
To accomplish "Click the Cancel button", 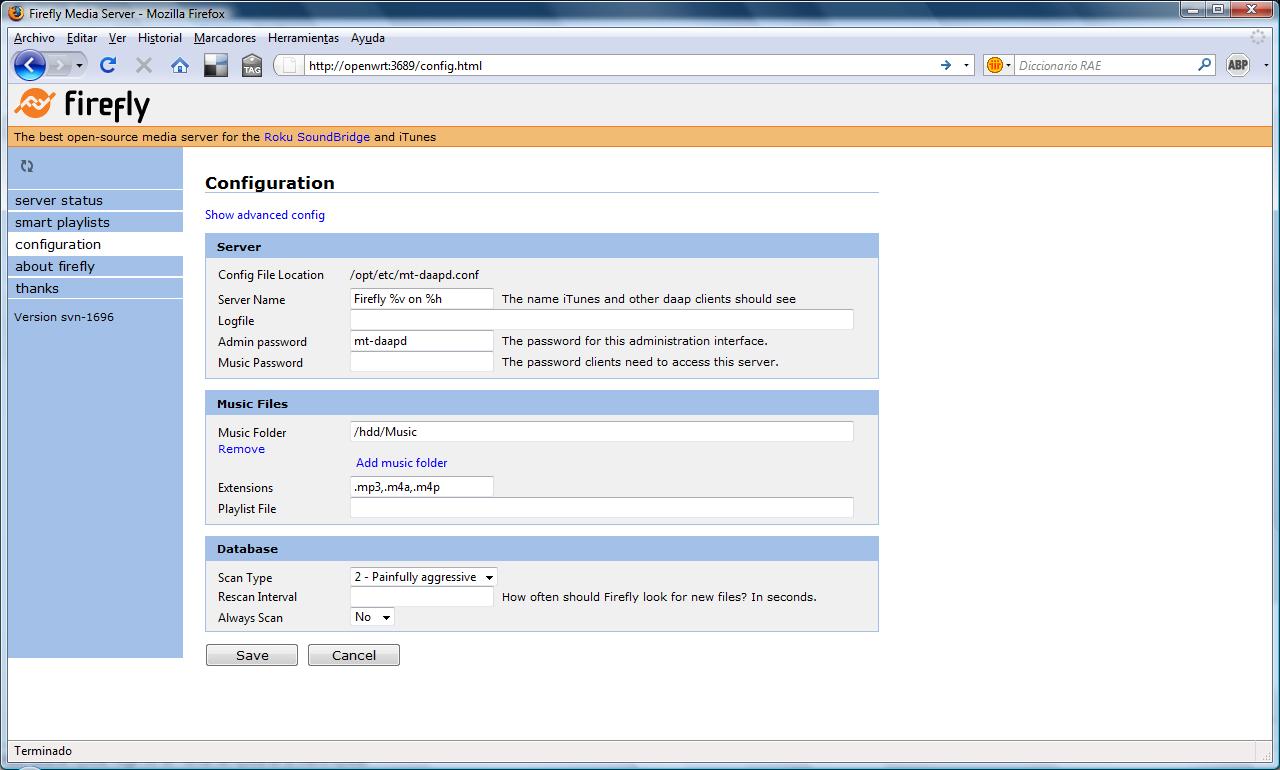I will click(354, 655).
